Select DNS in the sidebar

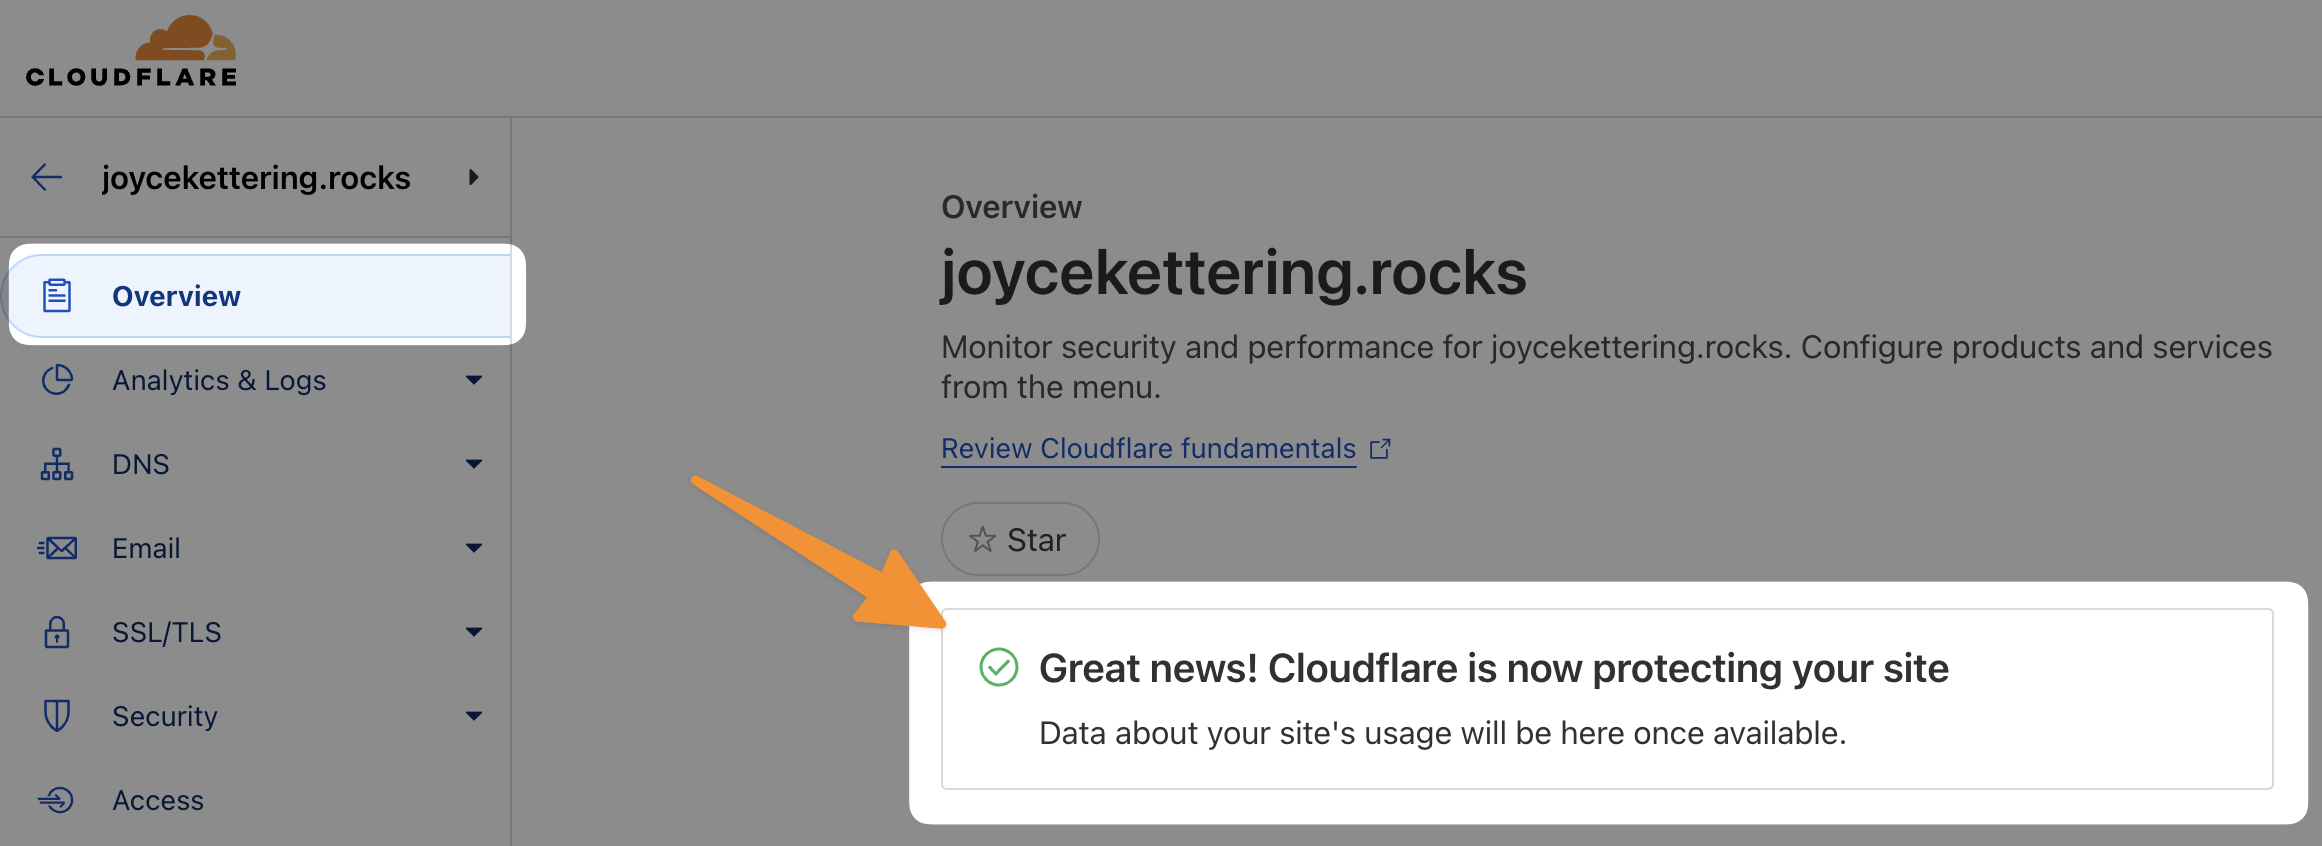141,464
